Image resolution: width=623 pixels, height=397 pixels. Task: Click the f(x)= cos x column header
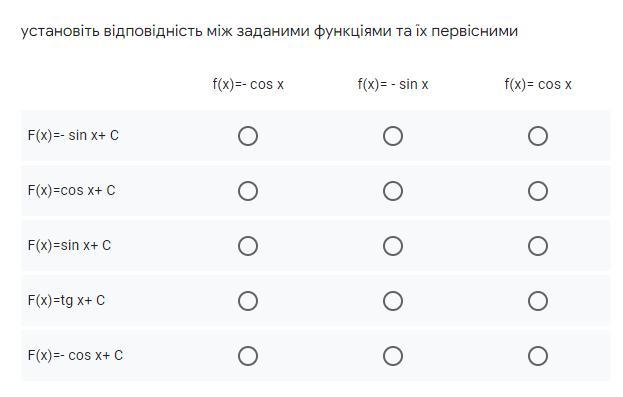pos(538,84)
